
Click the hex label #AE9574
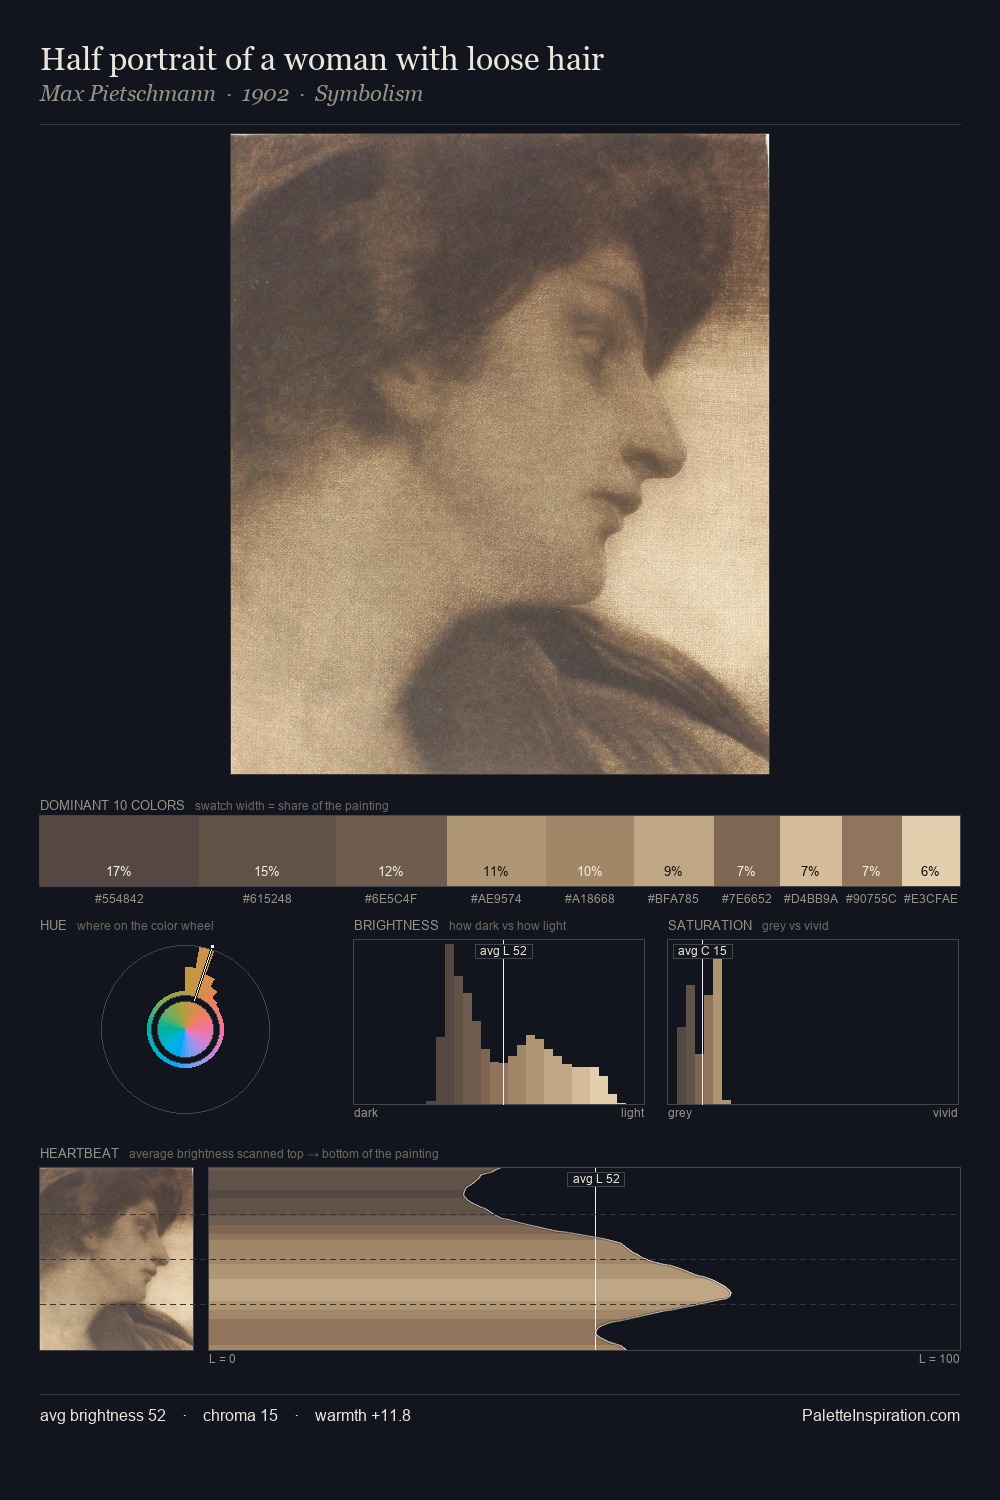(x=496, y=899)
